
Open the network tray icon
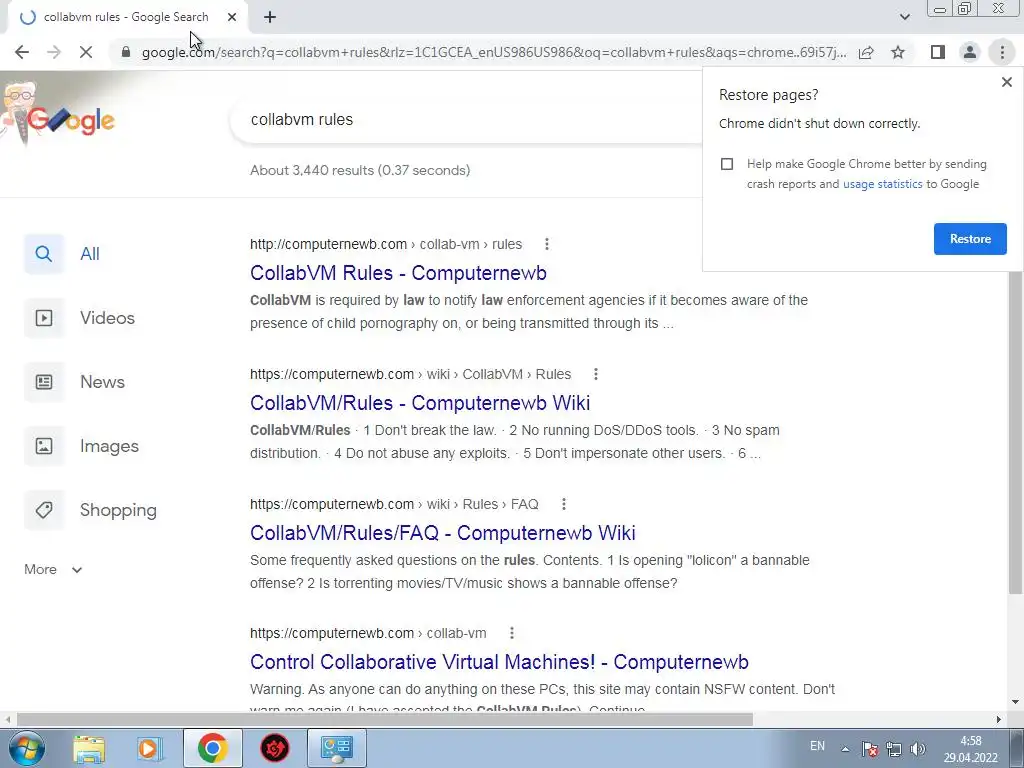(894, 749)
